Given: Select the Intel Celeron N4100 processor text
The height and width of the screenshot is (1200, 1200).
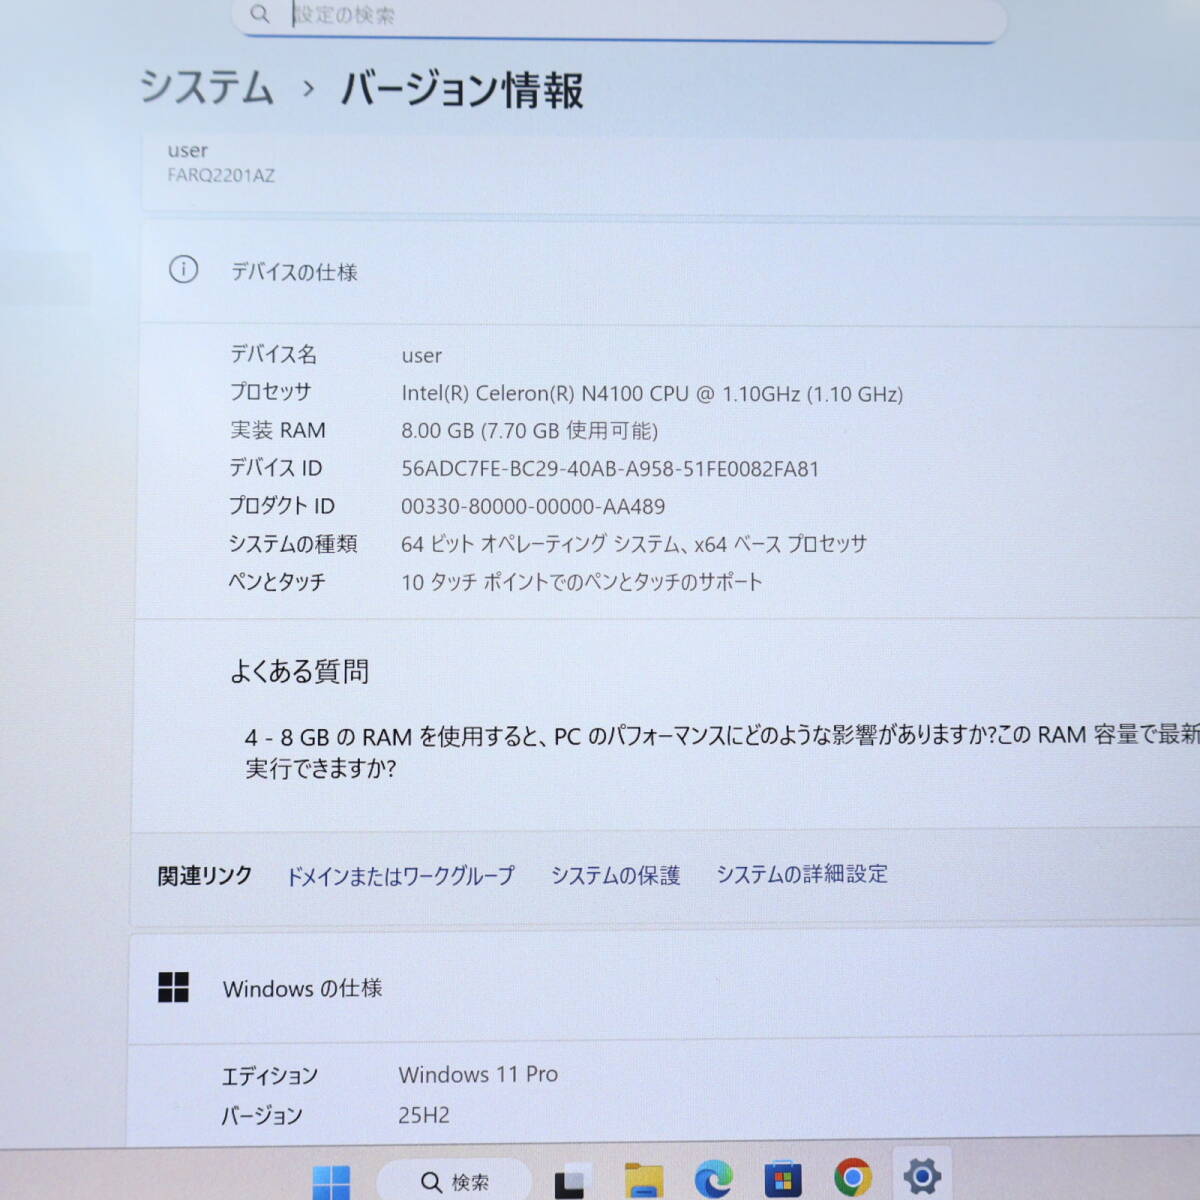Looking at the screenshot, I should tap(652, 394).
